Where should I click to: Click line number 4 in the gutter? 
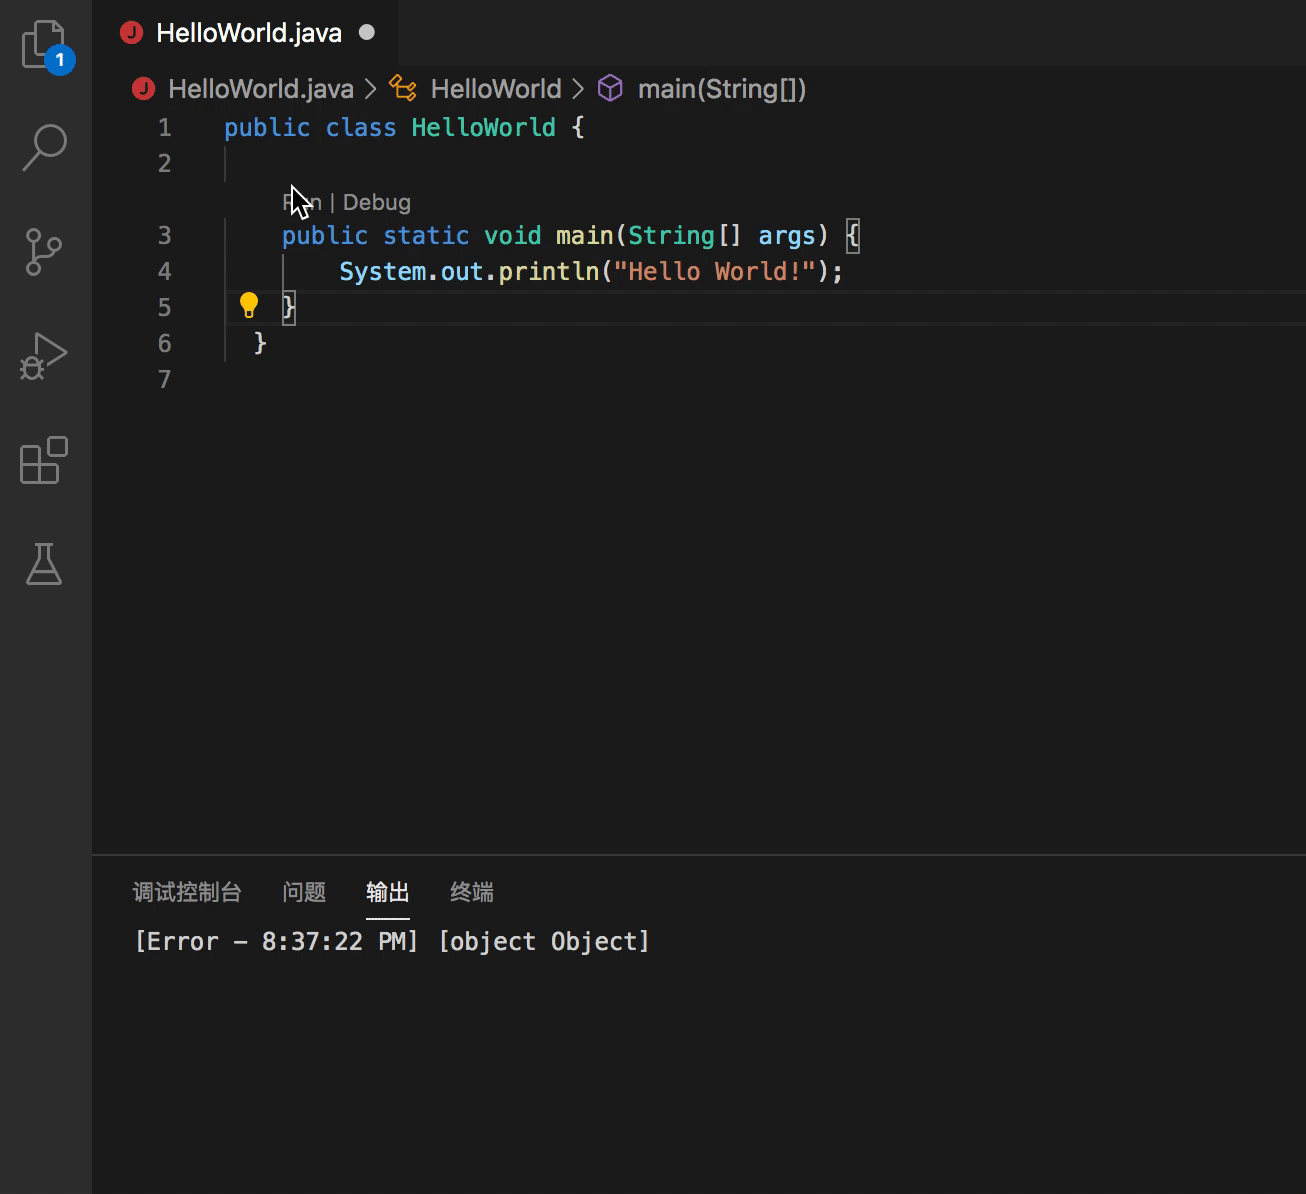tap(165, 272)
